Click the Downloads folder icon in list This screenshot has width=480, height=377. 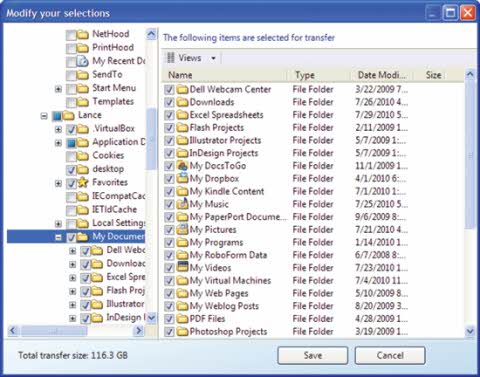[x=182, y=102]
